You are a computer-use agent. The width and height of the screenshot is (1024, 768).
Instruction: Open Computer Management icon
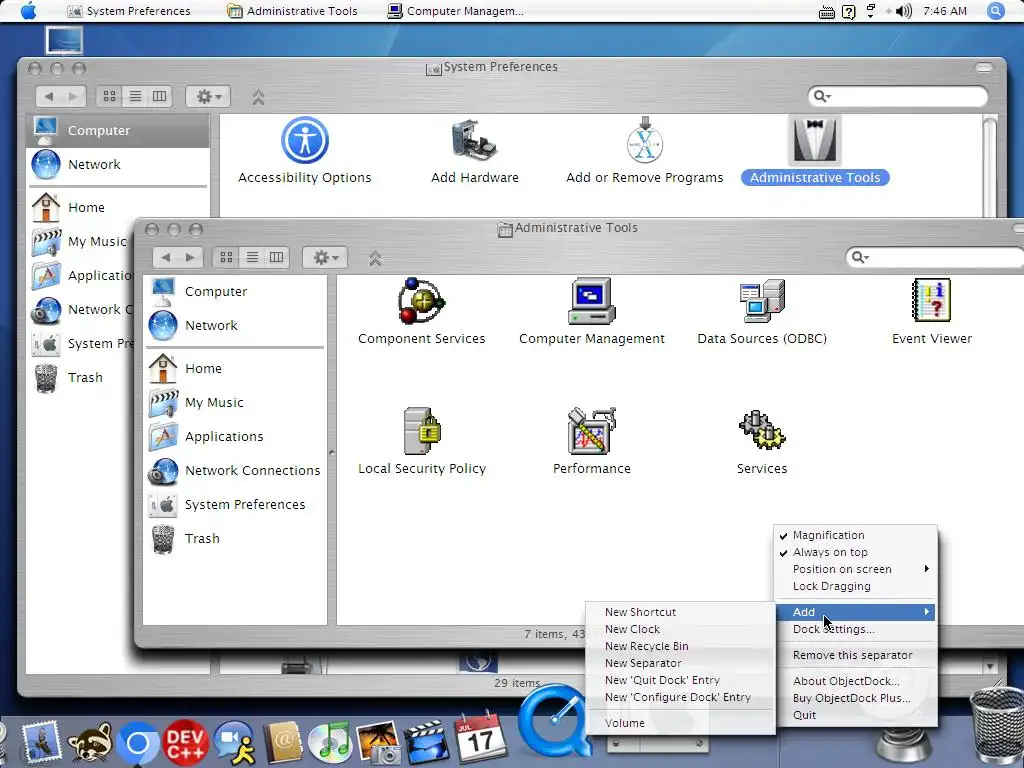592,301
